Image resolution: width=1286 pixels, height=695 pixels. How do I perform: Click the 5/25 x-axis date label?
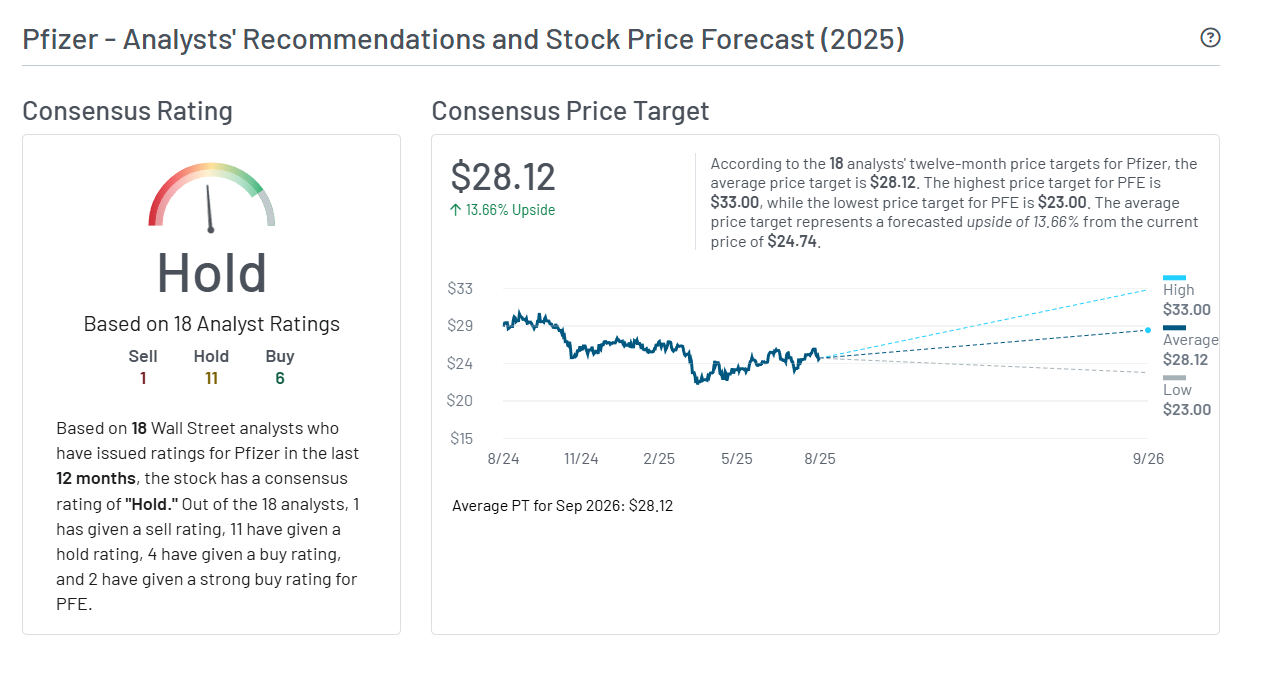(736, 459)
